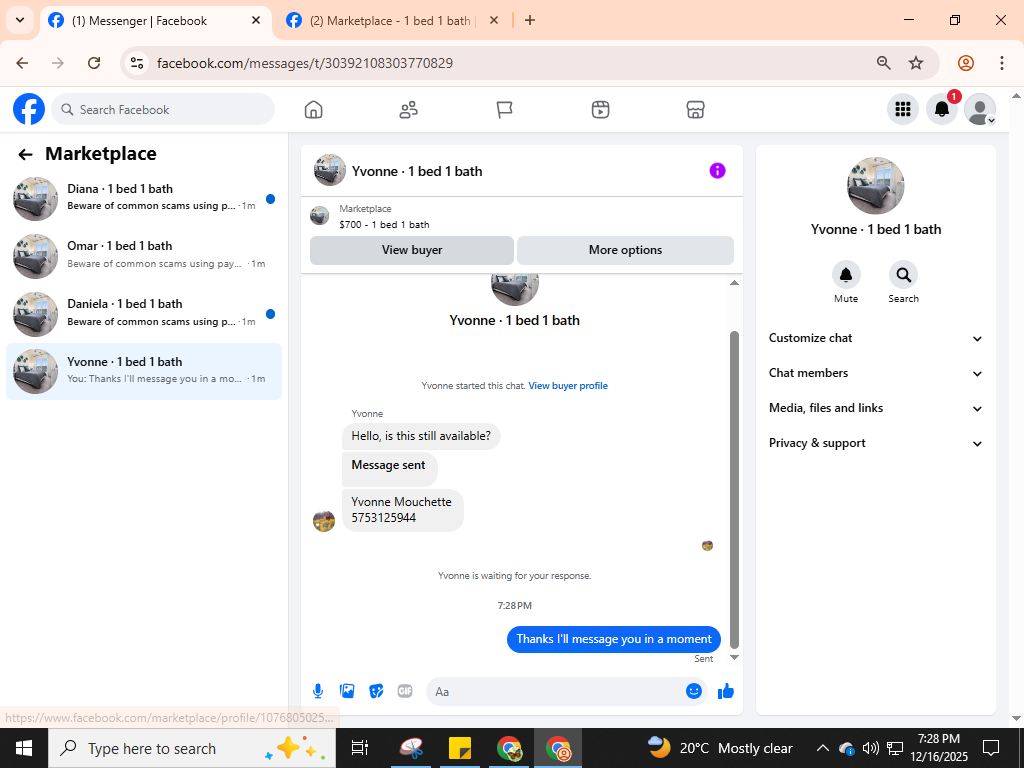Click the back arrow beside Marketplace heading
Screen dimensions: 1024x768
(25, 154)
